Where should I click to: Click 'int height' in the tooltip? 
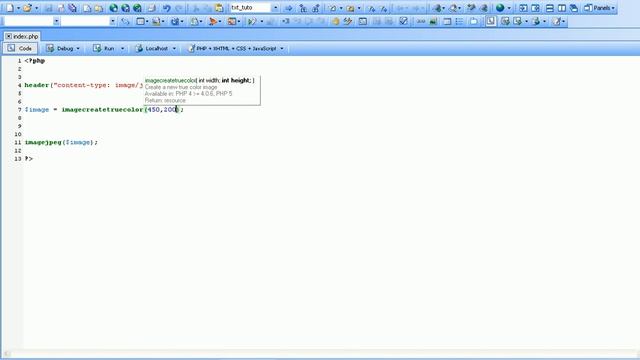236,80
